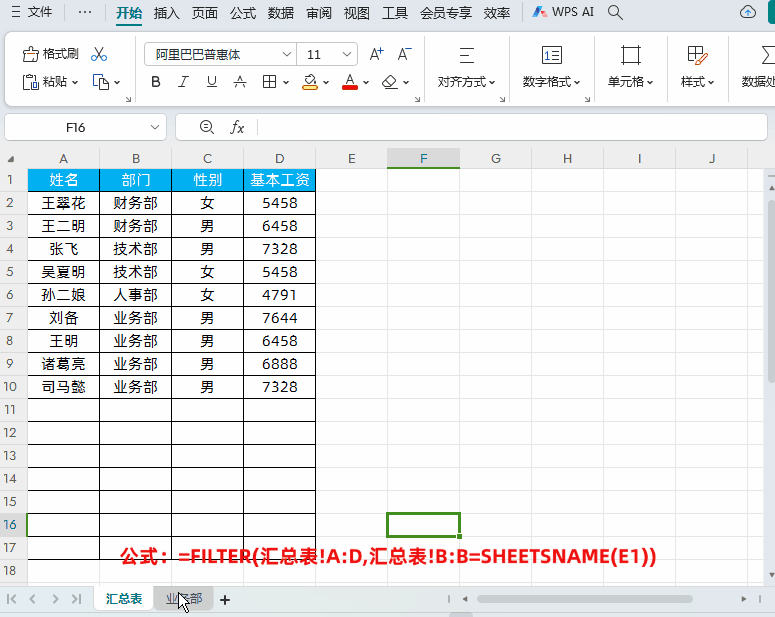Apply the red font color
The width and height of the screenshot is (775, 617).
pos(350,82)
